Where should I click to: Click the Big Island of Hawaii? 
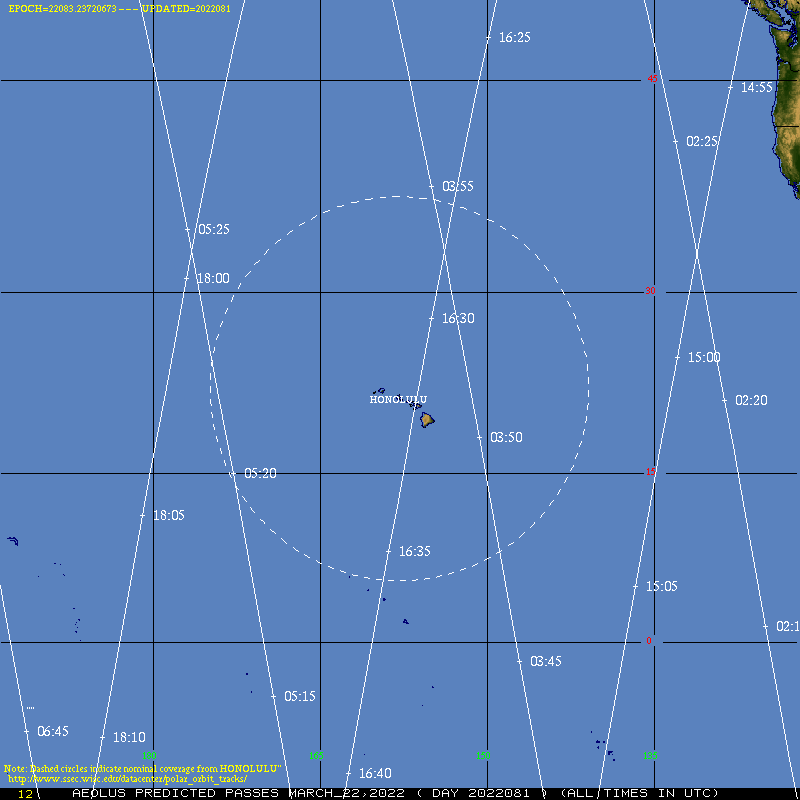pos(427,420)
